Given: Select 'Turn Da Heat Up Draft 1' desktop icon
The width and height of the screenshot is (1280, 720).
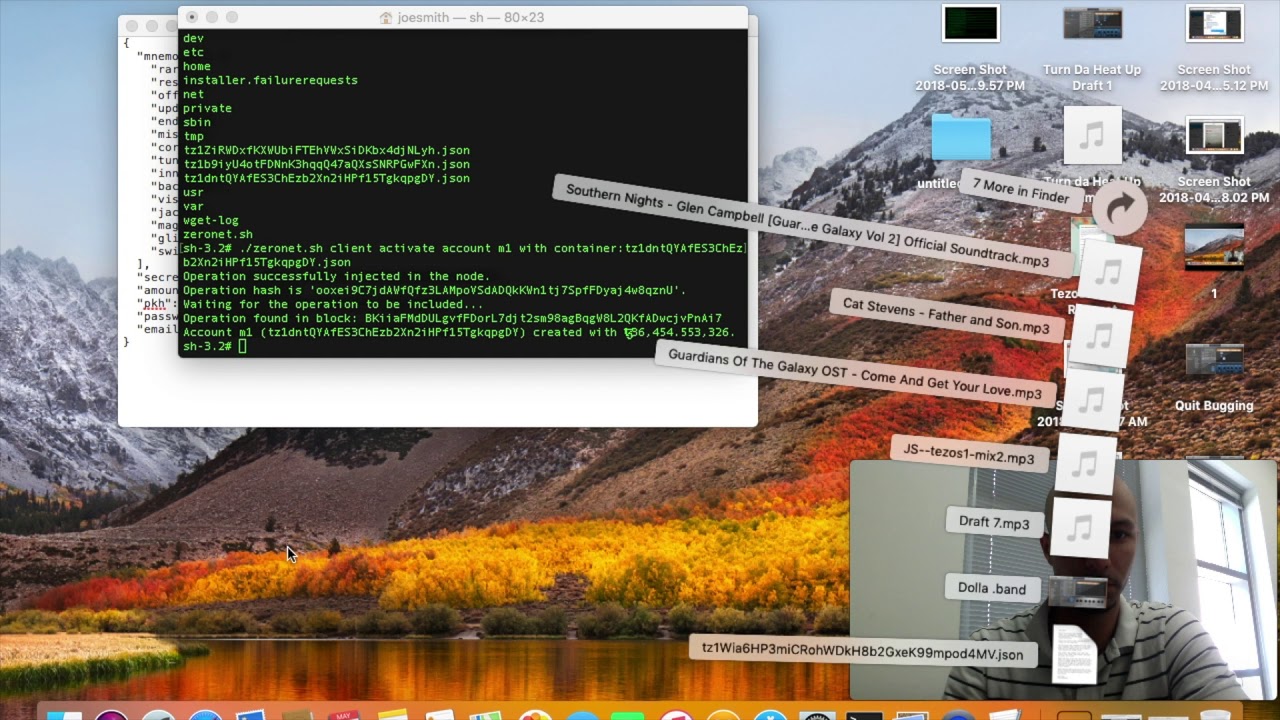Looking at the screenshot, I should pos(1092,24).
